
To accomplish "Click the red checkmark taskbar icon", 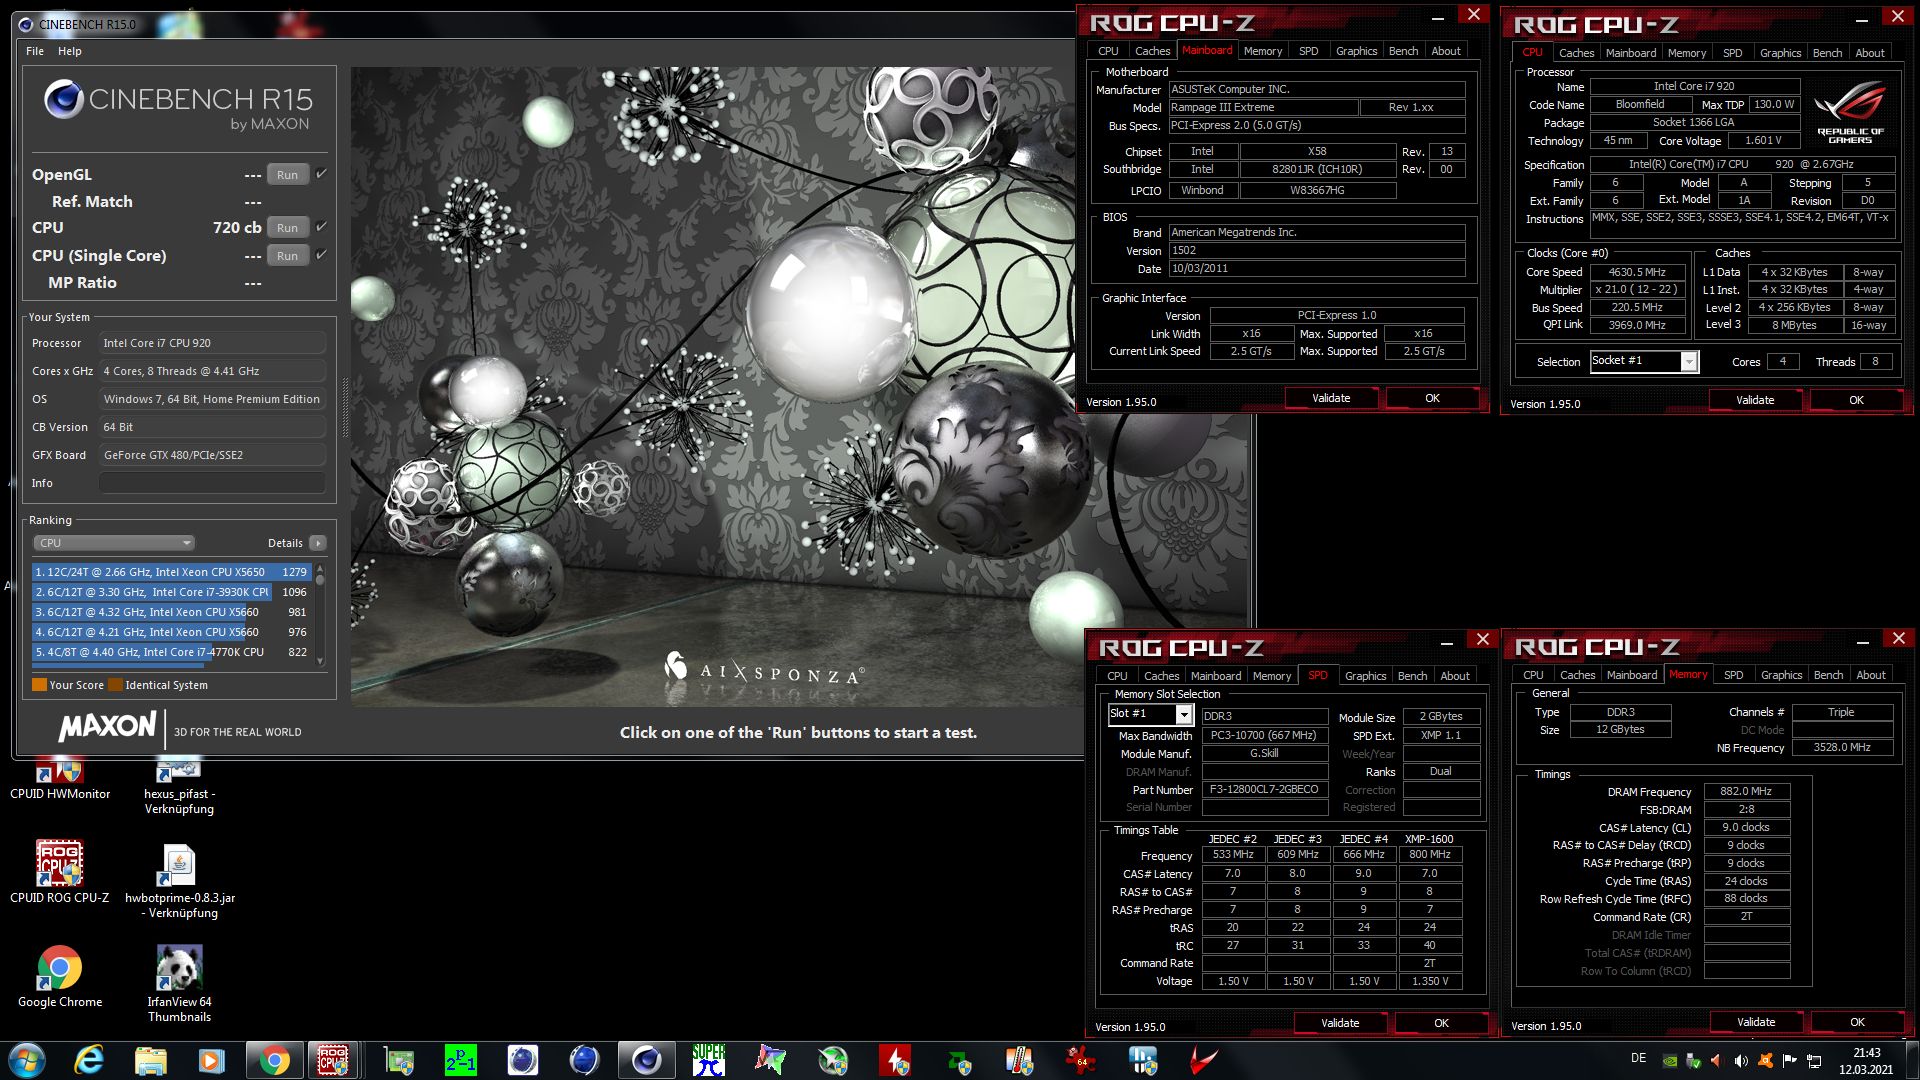I will 1204,1060.
